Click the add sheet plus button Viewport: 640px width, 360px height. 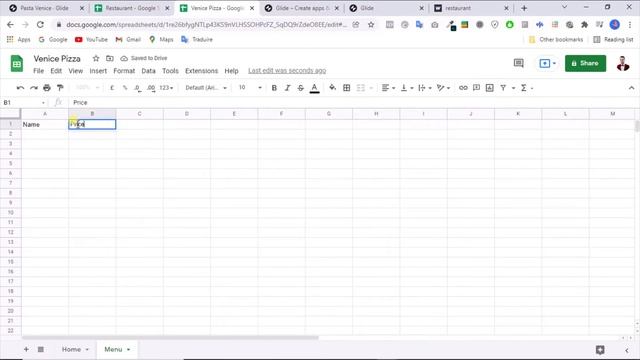[26, 349]
